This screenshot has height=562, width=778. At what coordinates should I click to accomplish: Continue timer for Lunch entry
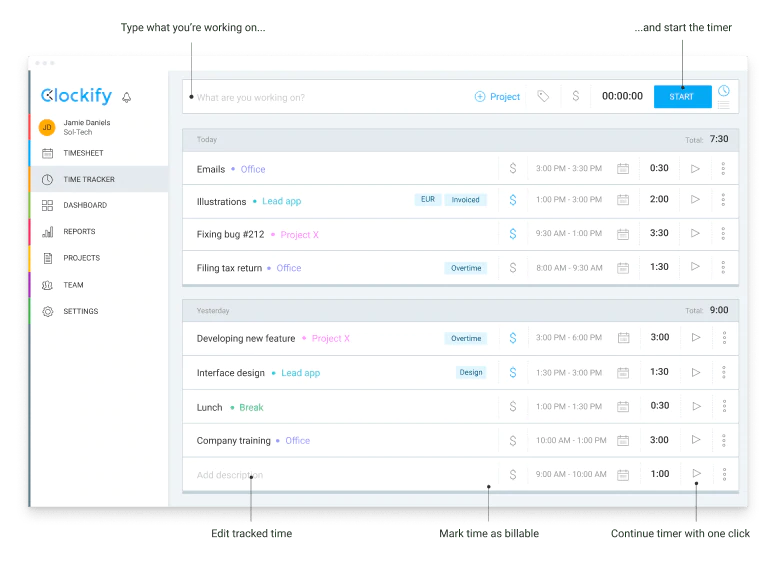click(697, 406)
